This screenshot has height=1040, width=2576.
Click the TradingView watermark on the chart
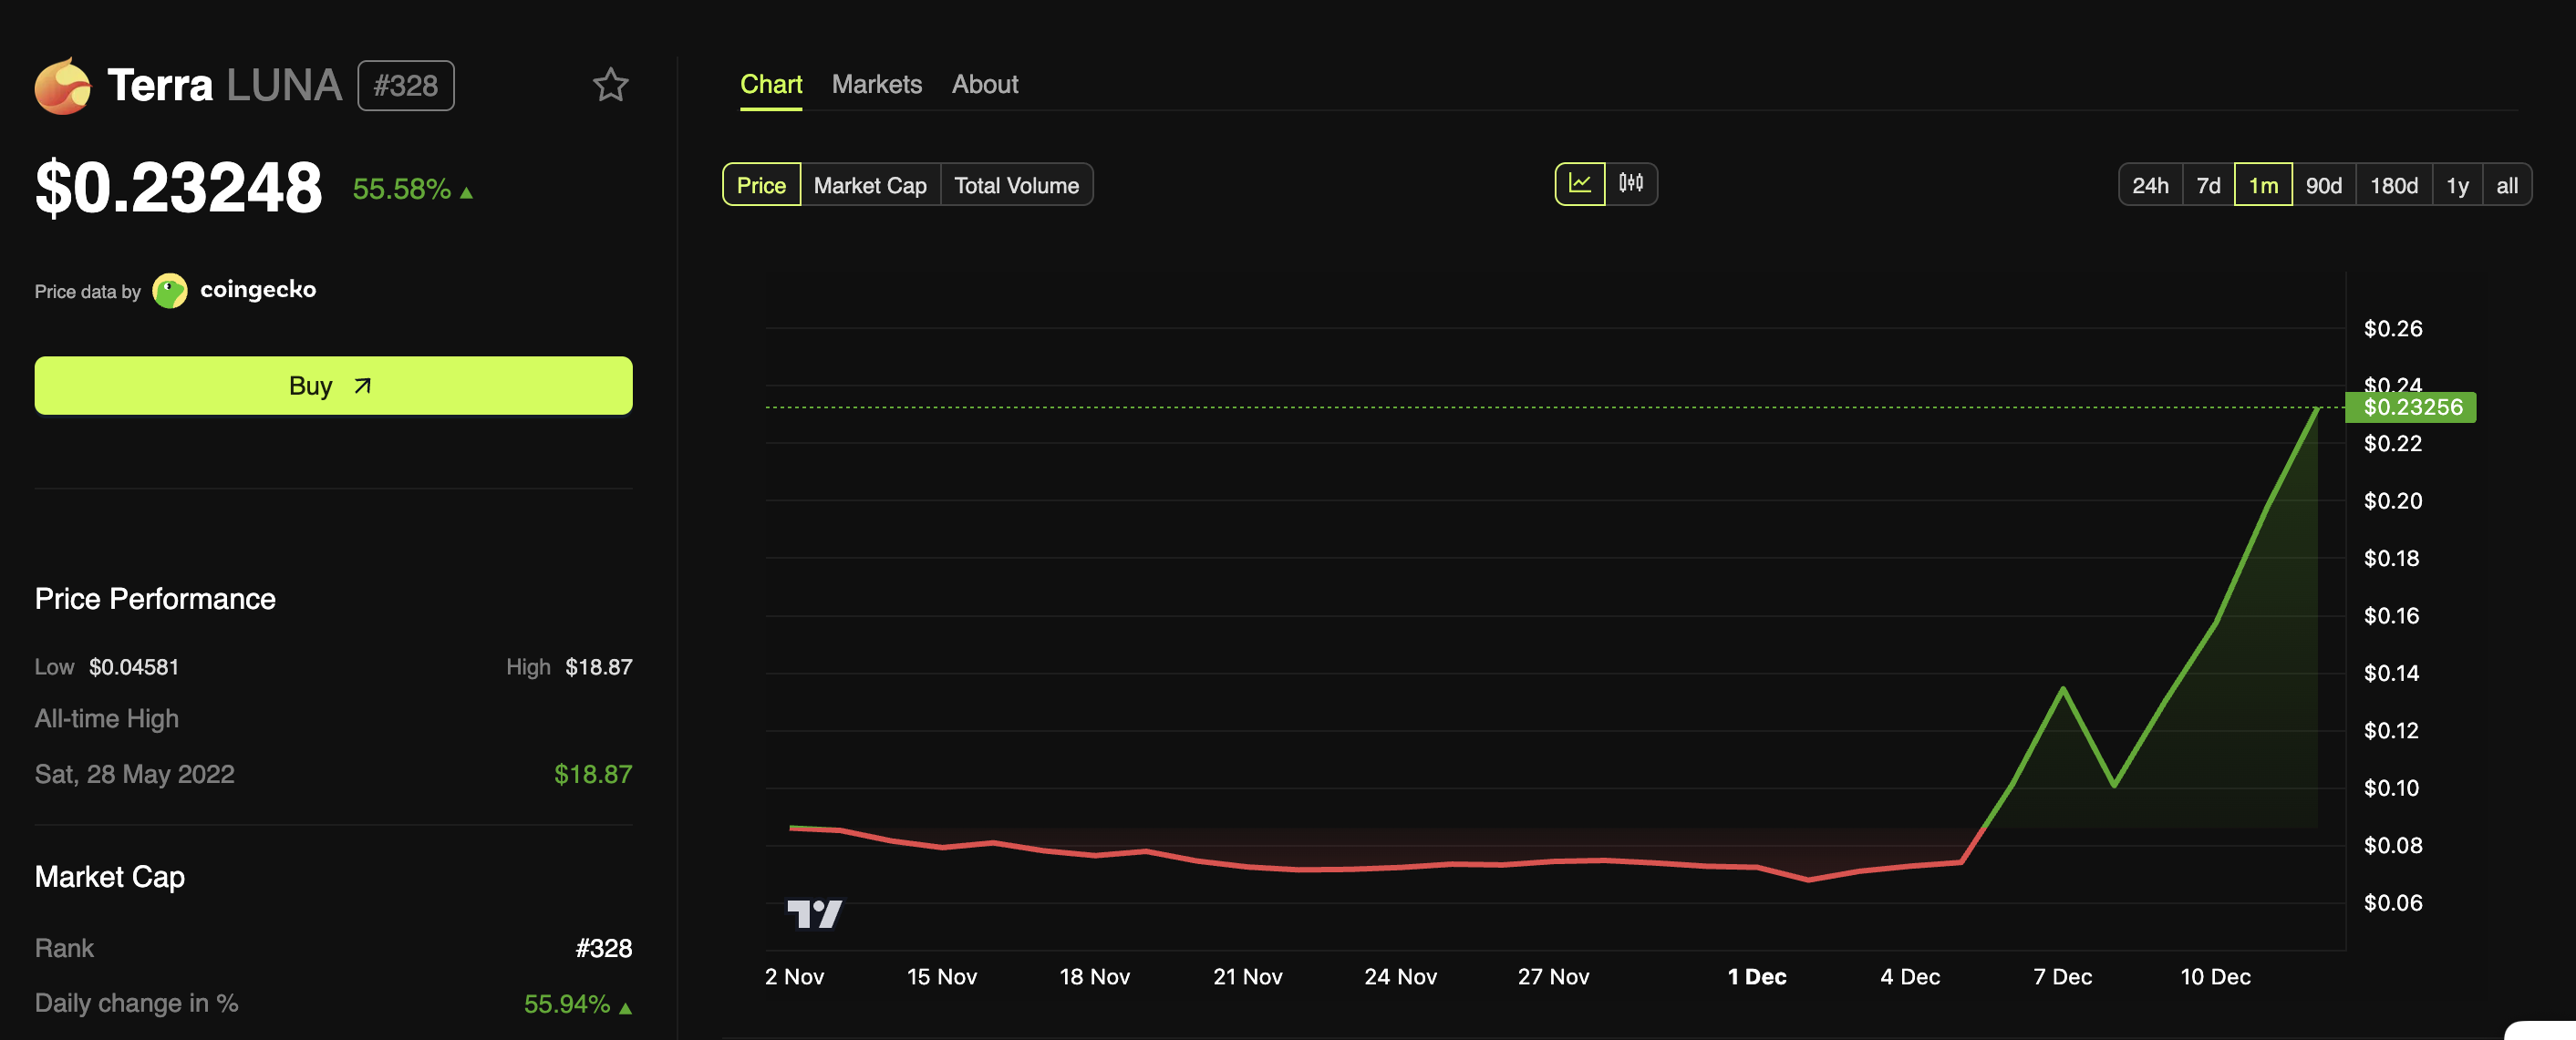coord(817,912)
